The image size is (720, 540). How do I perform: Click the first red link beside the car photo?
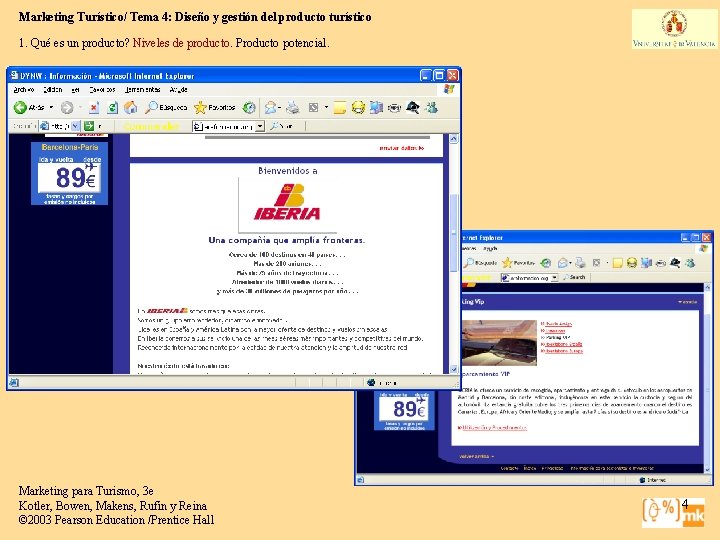tap(557, 324)
